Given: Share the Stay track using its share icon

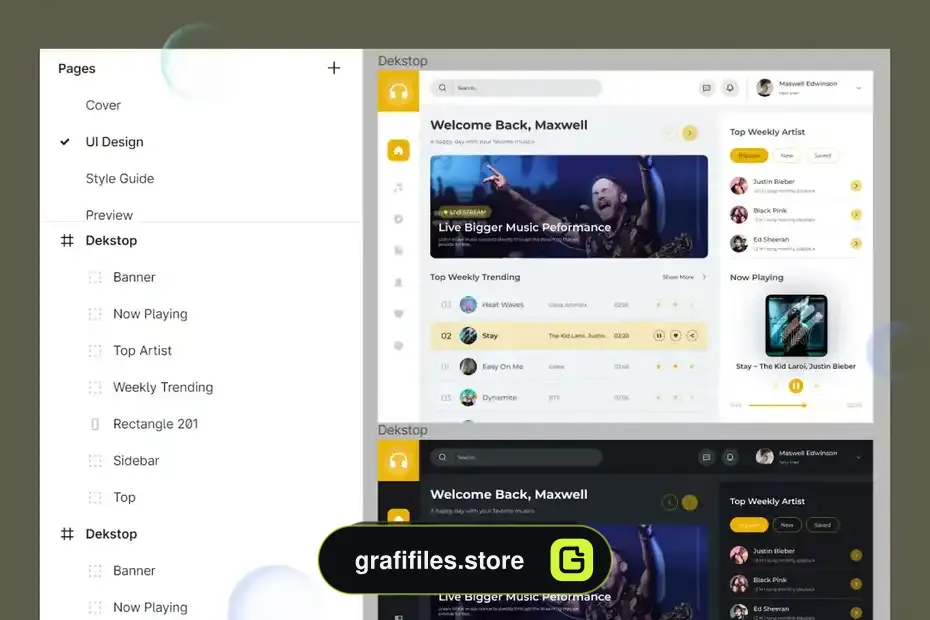Looking at the screenshot, I should click(692, 336).
